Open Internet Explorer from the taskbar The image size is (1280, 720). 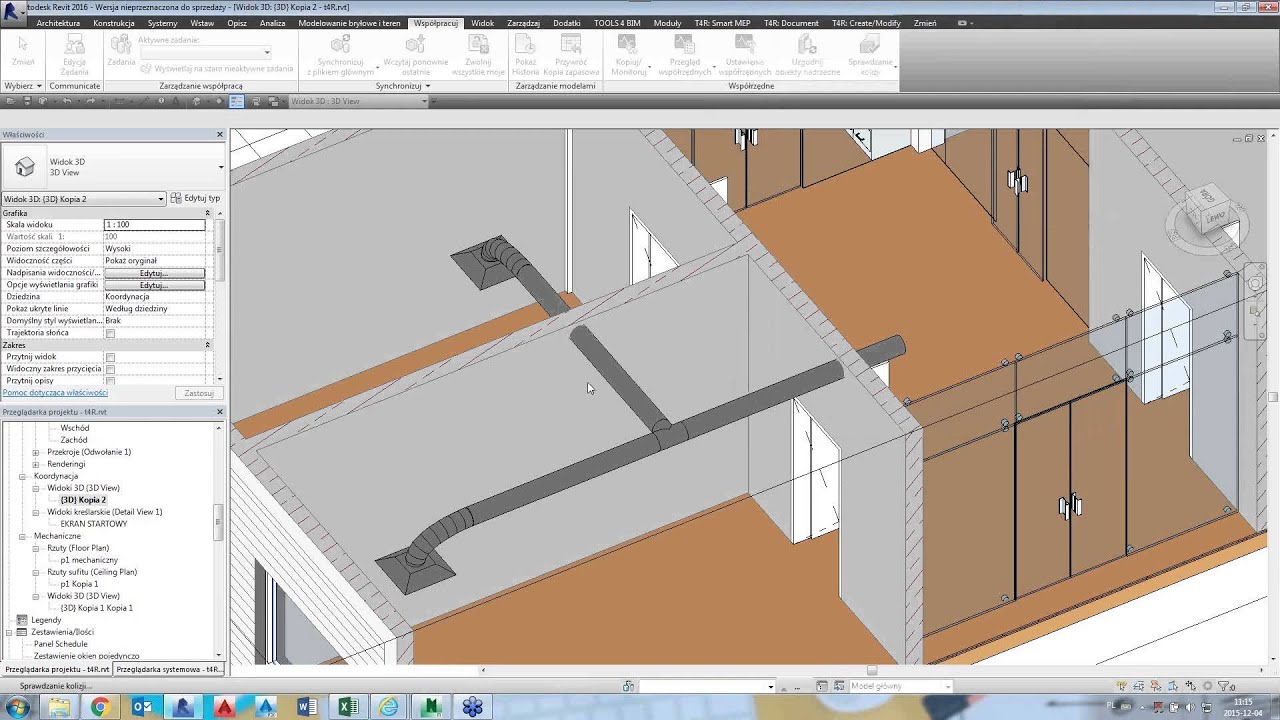click(x=389, y=707)
